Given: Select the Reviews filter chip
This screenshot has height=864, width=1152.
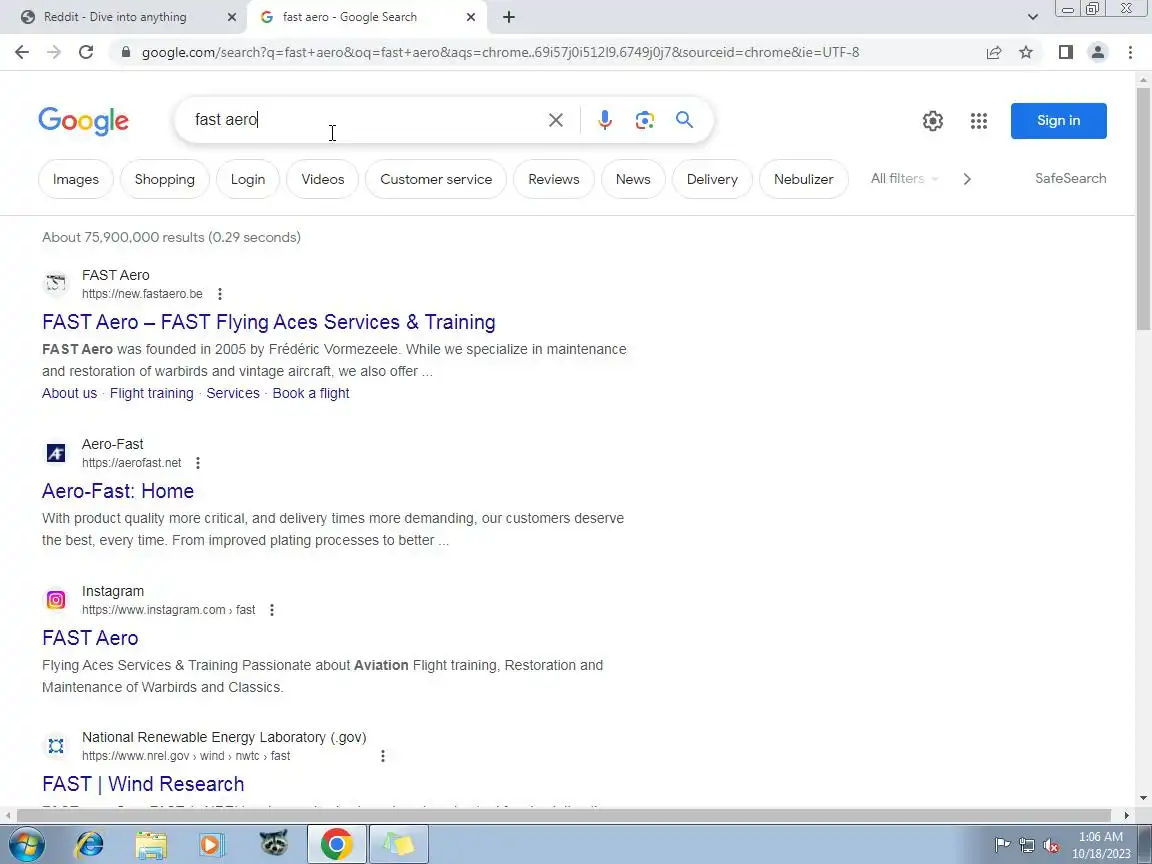Looking at the screenshot, I should click(554, 179).
